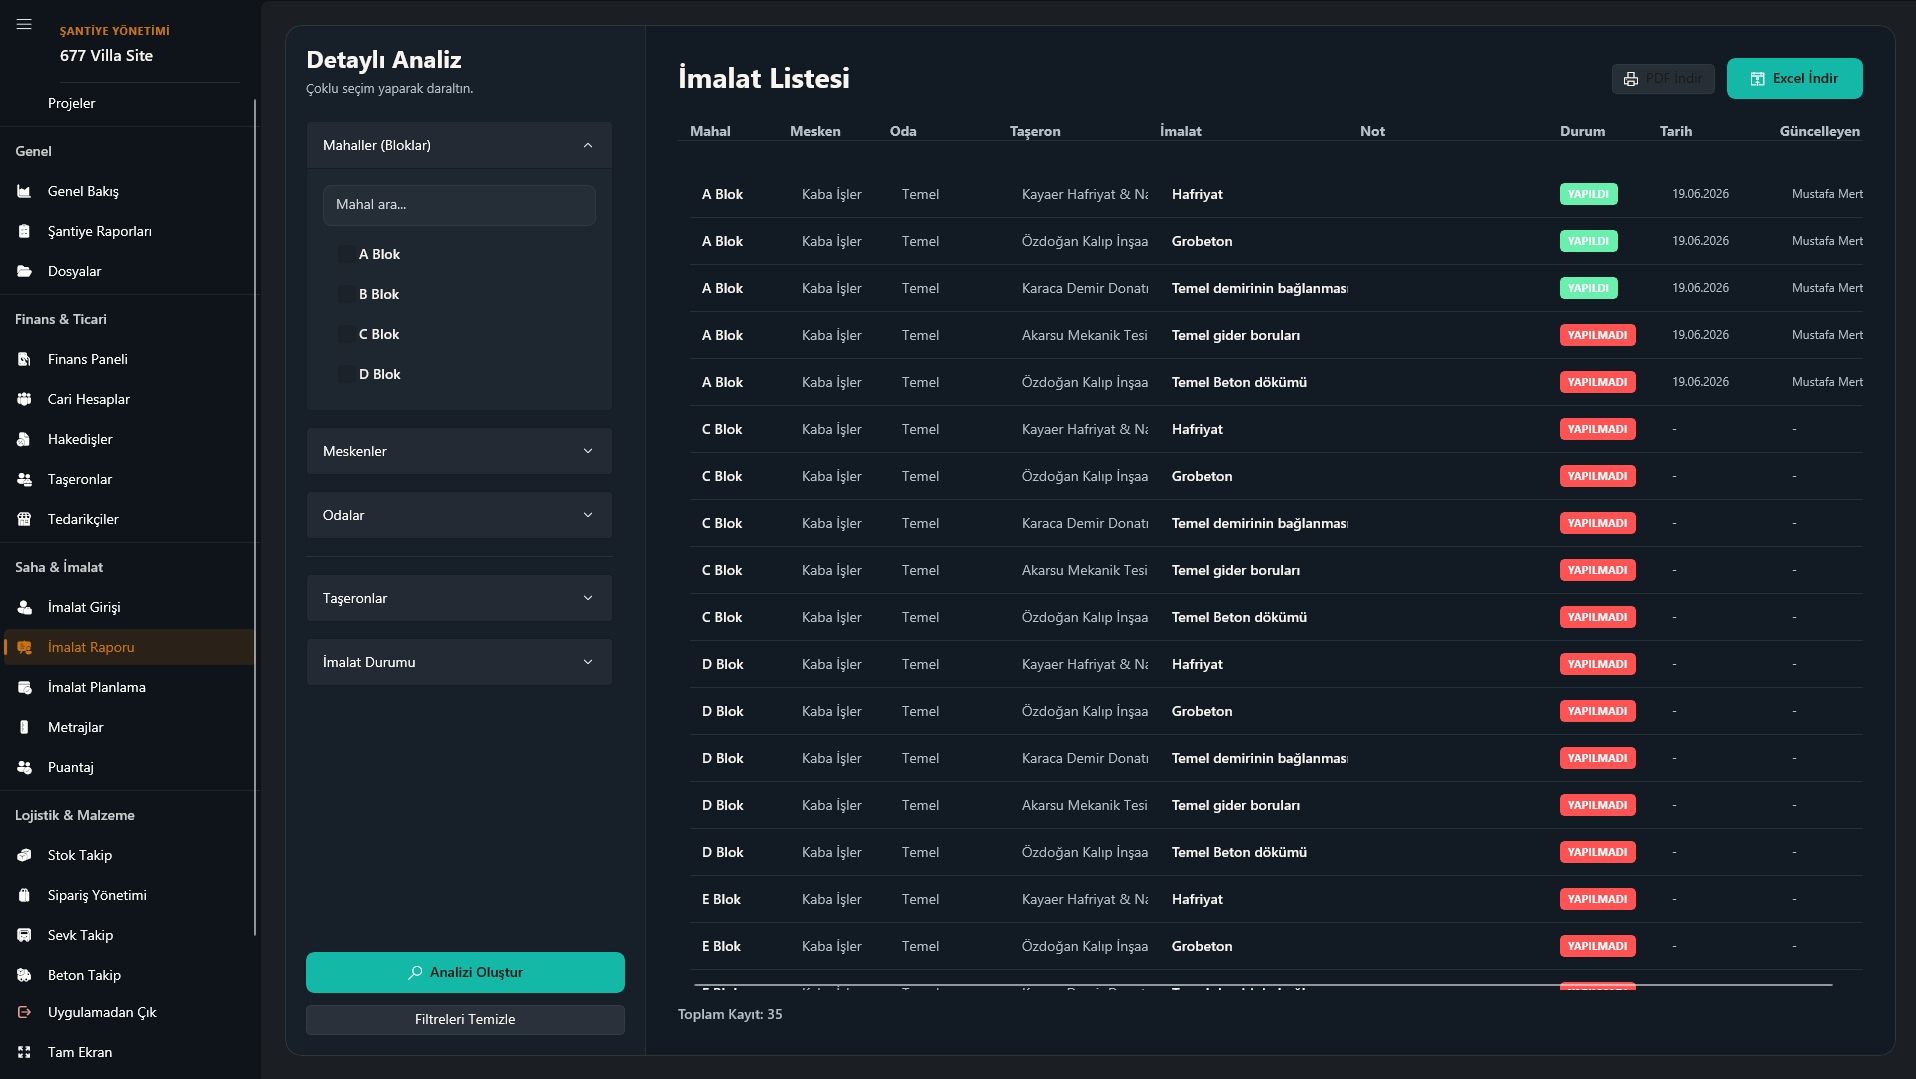Click the İmalat Raporu icon

tap(24, 647)
